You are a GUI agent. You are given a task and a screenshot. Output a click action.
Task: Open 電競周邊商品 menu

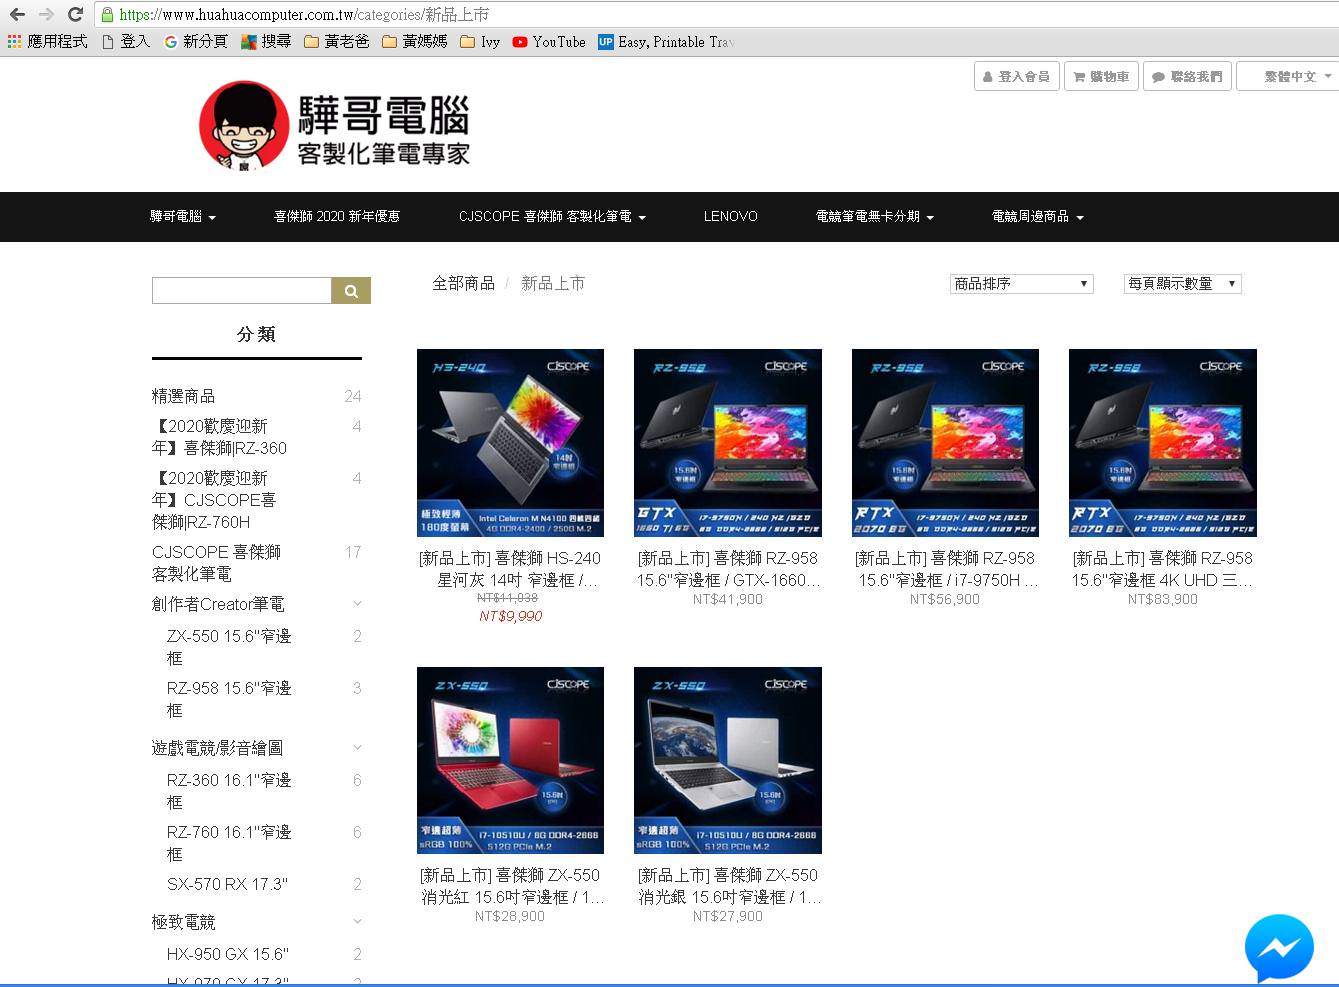[x=1037, y=216]
